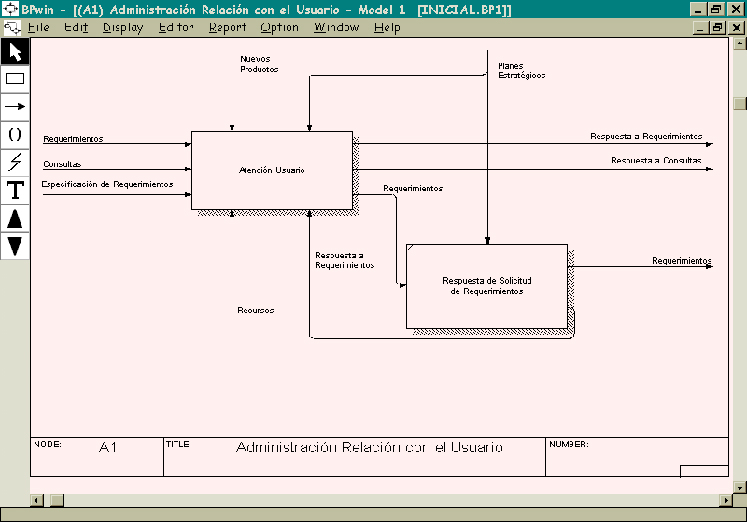Open the Display menu
Image resolution: width=747 pixels, height=523 pixels.
pos(123,28)
